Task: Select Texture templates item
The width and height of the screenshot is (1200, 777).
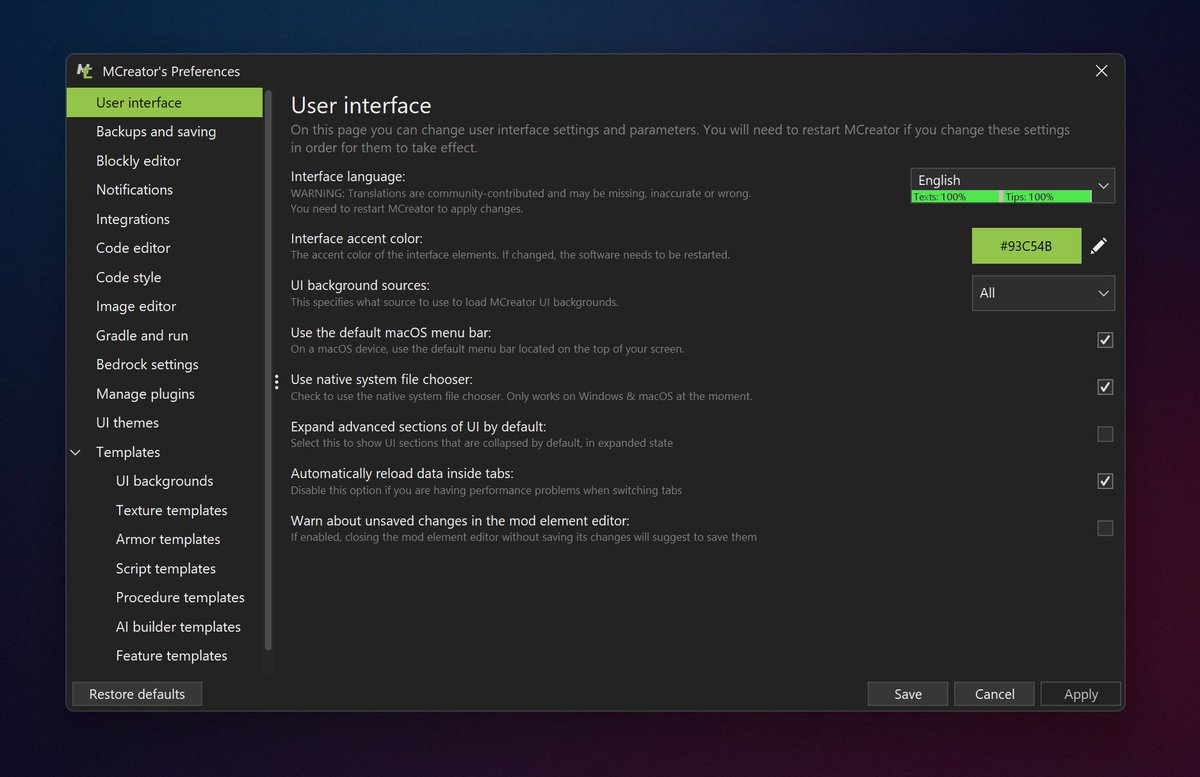Action: coord(171,510)
